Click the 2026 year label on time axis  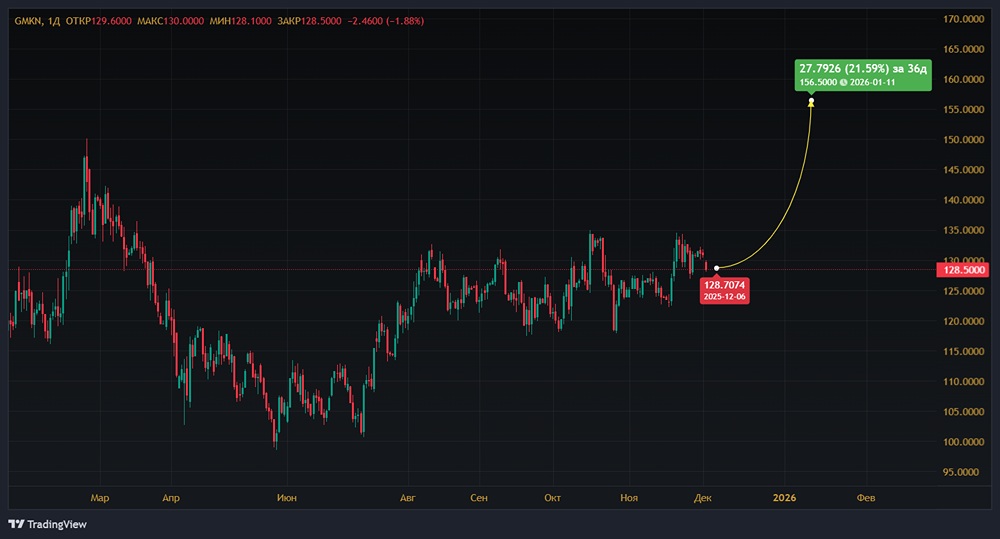coord(784,496)
